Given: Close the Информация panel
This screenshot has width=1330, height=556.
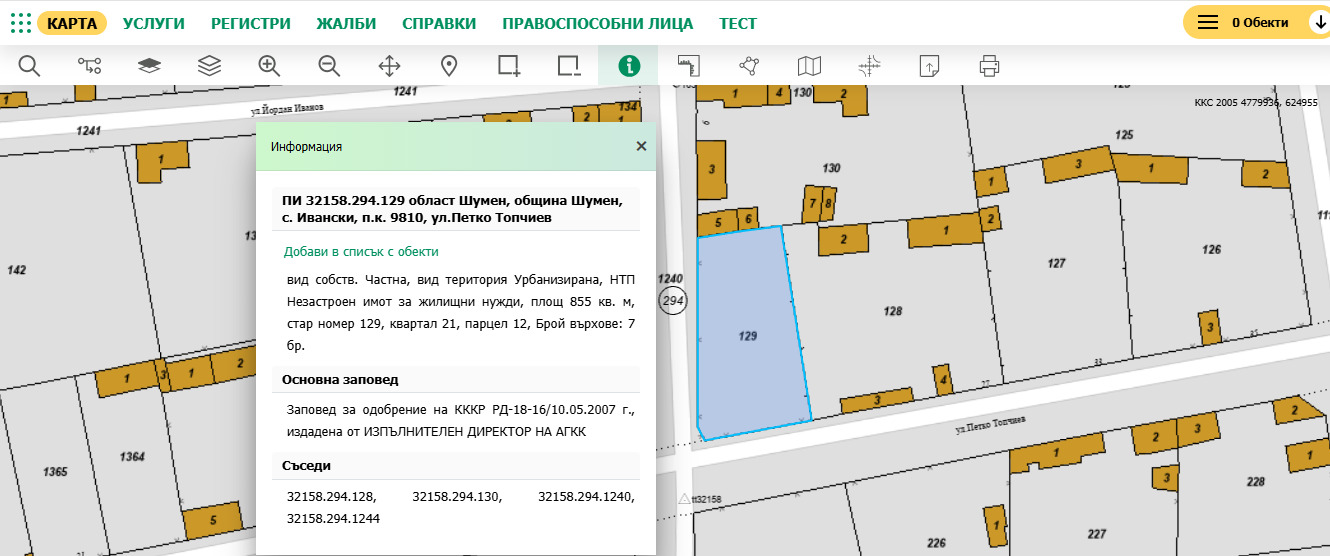Looking at the screenshot, I should tap(641, 146).
